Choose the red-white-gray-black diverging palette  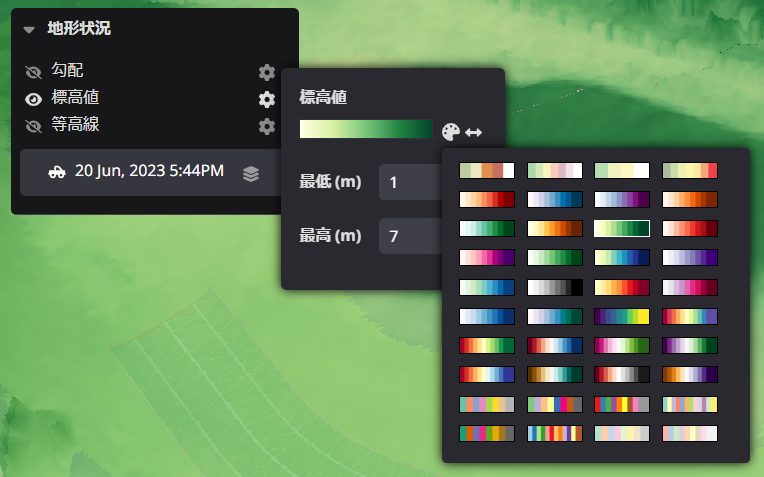click(622, 375)
